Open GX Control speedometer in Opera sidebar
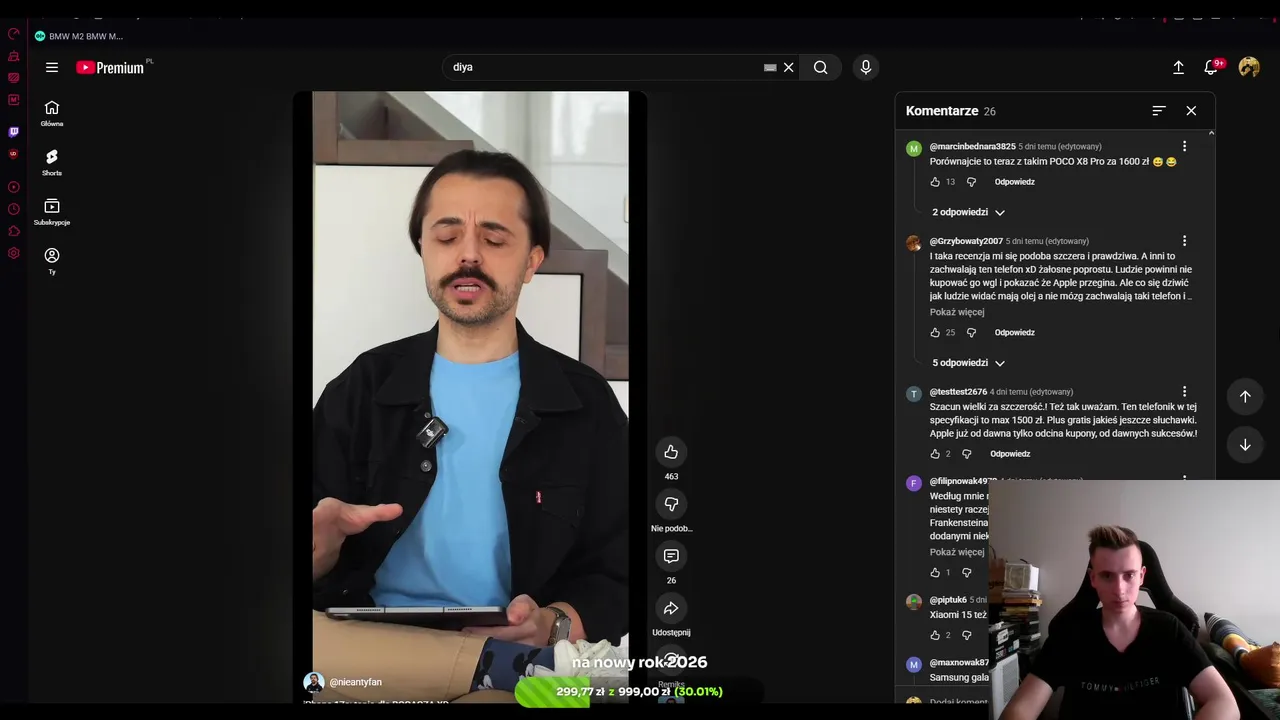The height and width of the screenshot is (720, 1280). pyautogui.click(x=14, y=34)
